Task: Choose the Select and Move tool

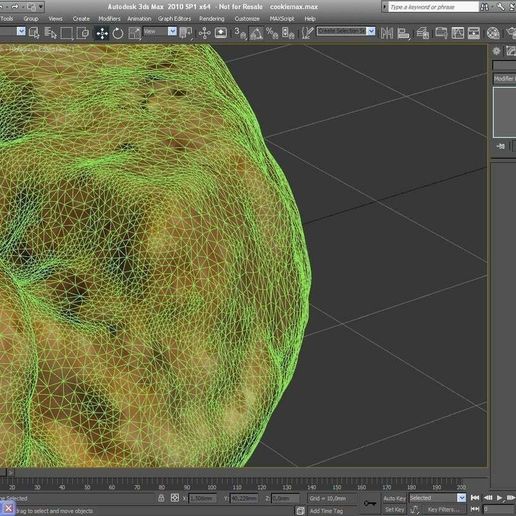Action: pyautogui.click(x=102, y=33)
